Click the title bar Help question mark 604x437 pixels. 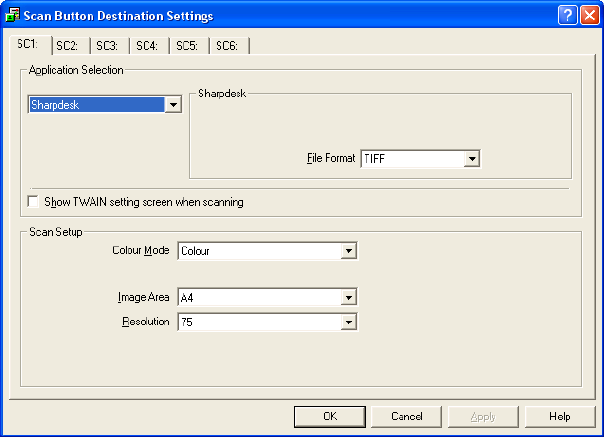pyautogui.click(x=567, y=16)
